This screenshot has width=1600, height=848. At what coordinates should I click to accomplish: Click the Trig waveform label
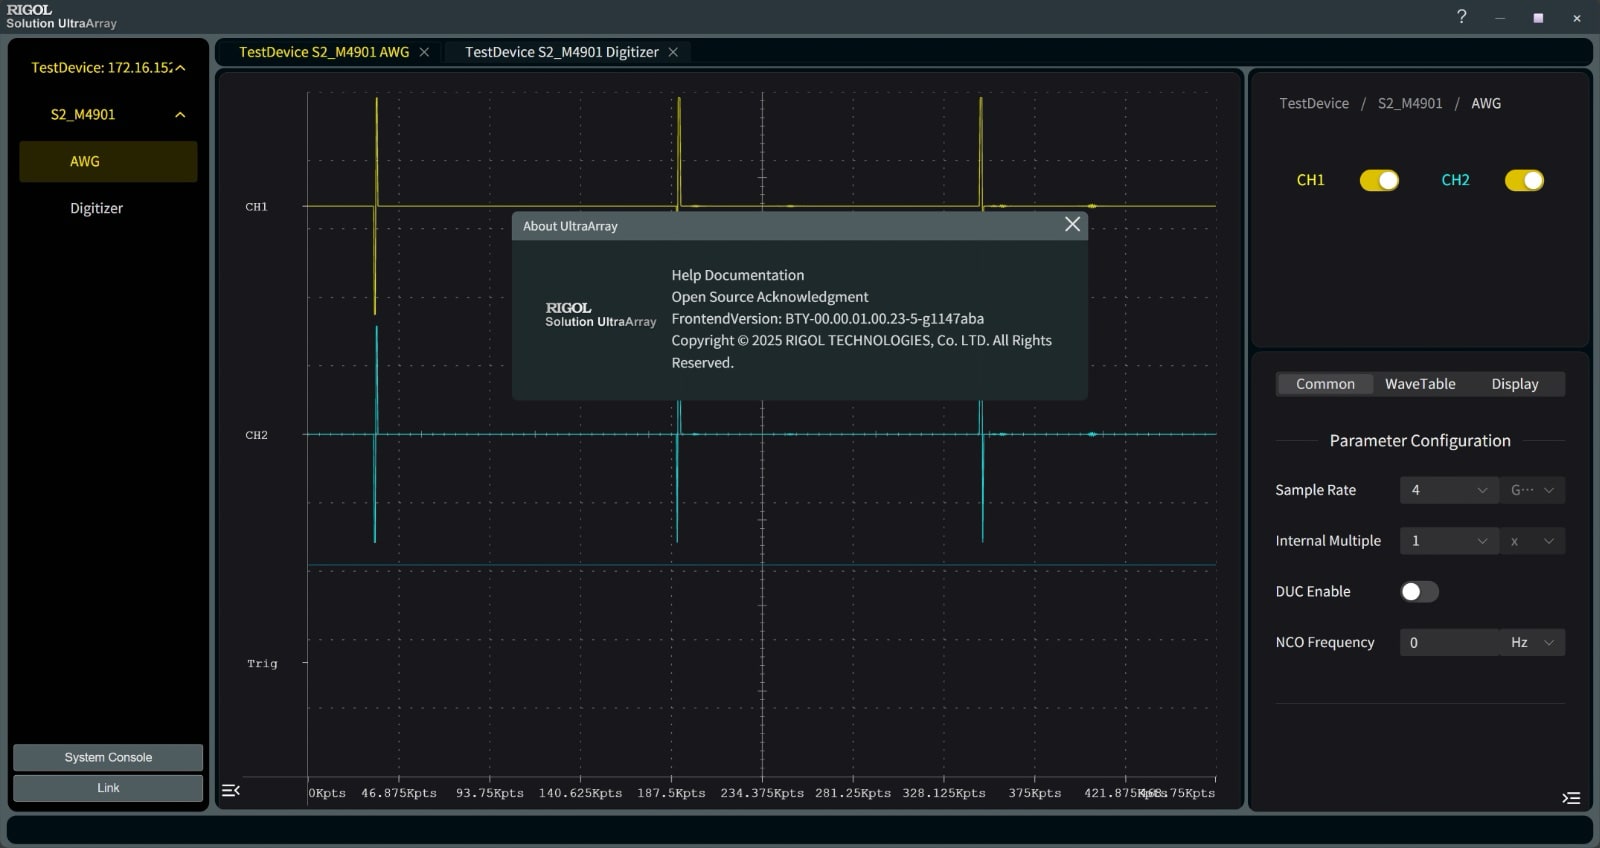tap(262, 663)
